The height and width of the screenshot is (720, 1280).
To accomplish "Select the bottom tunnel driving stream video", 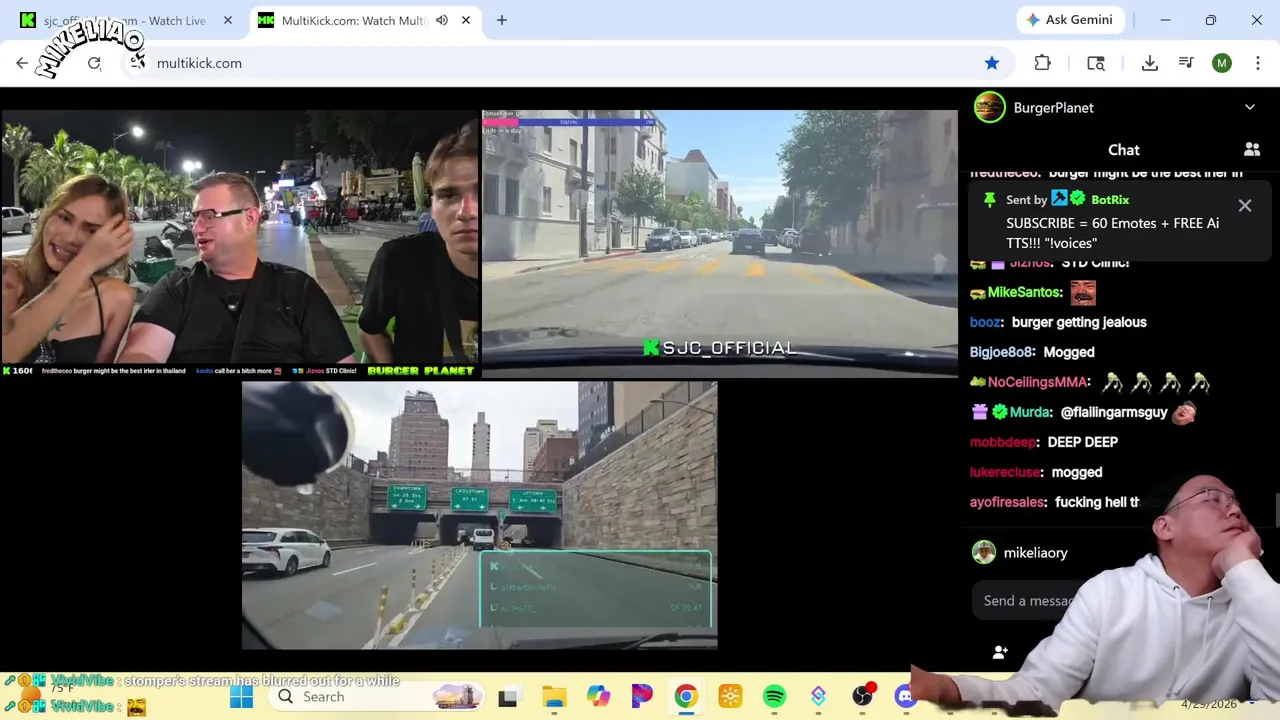I will [x=480, y=515].
